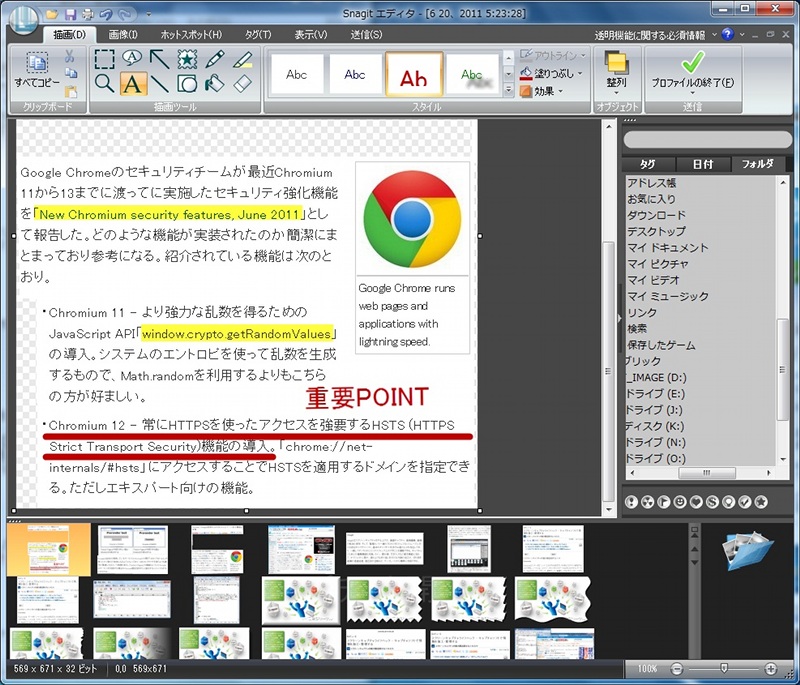Select the dashed rectangle selection tool
This screenshot has width=800, height=685.
105,59
